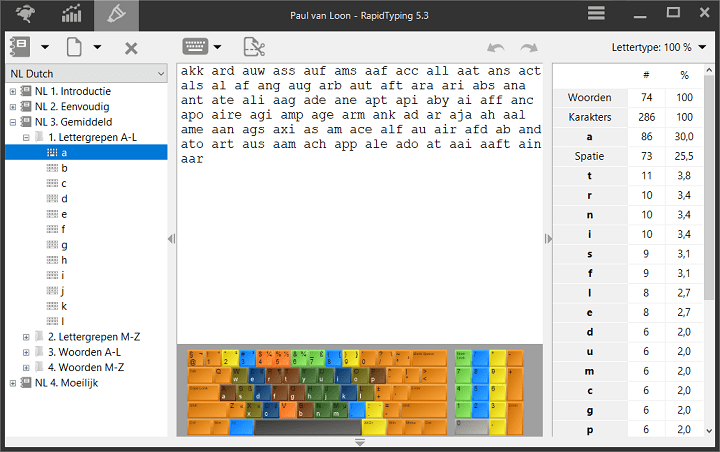Select lesson 'j' in the tree

tap(63, 291)
